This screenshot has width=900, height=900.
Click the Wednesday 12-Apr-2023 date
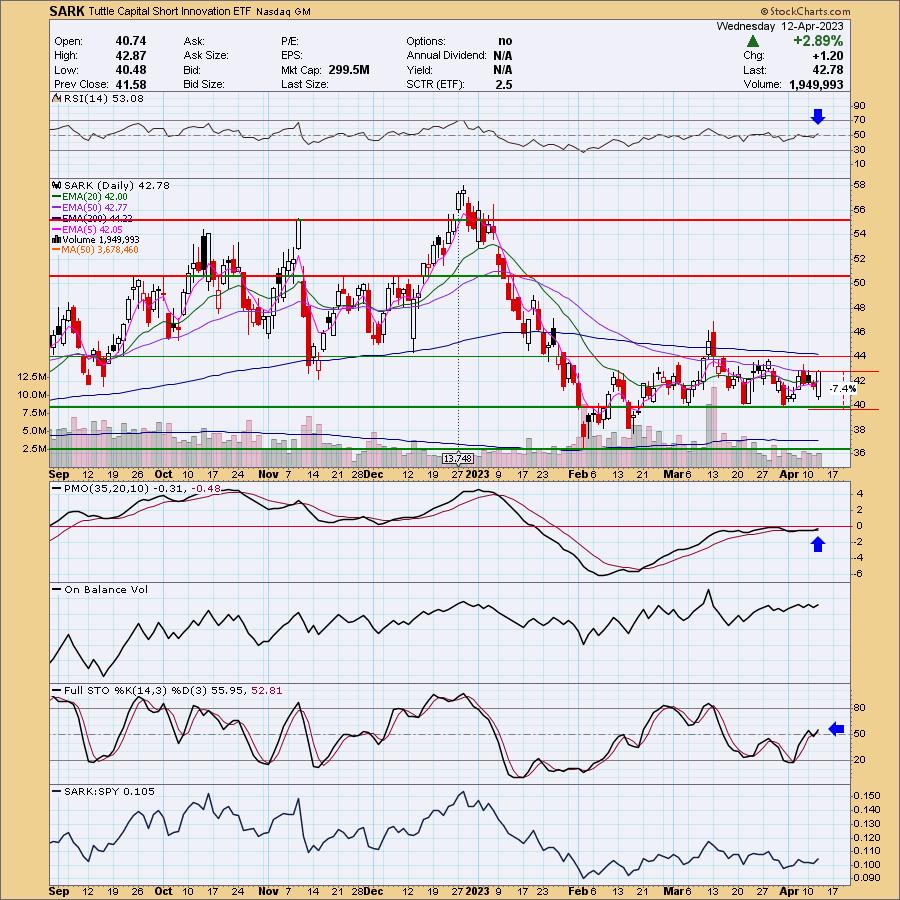coord(779,26)
